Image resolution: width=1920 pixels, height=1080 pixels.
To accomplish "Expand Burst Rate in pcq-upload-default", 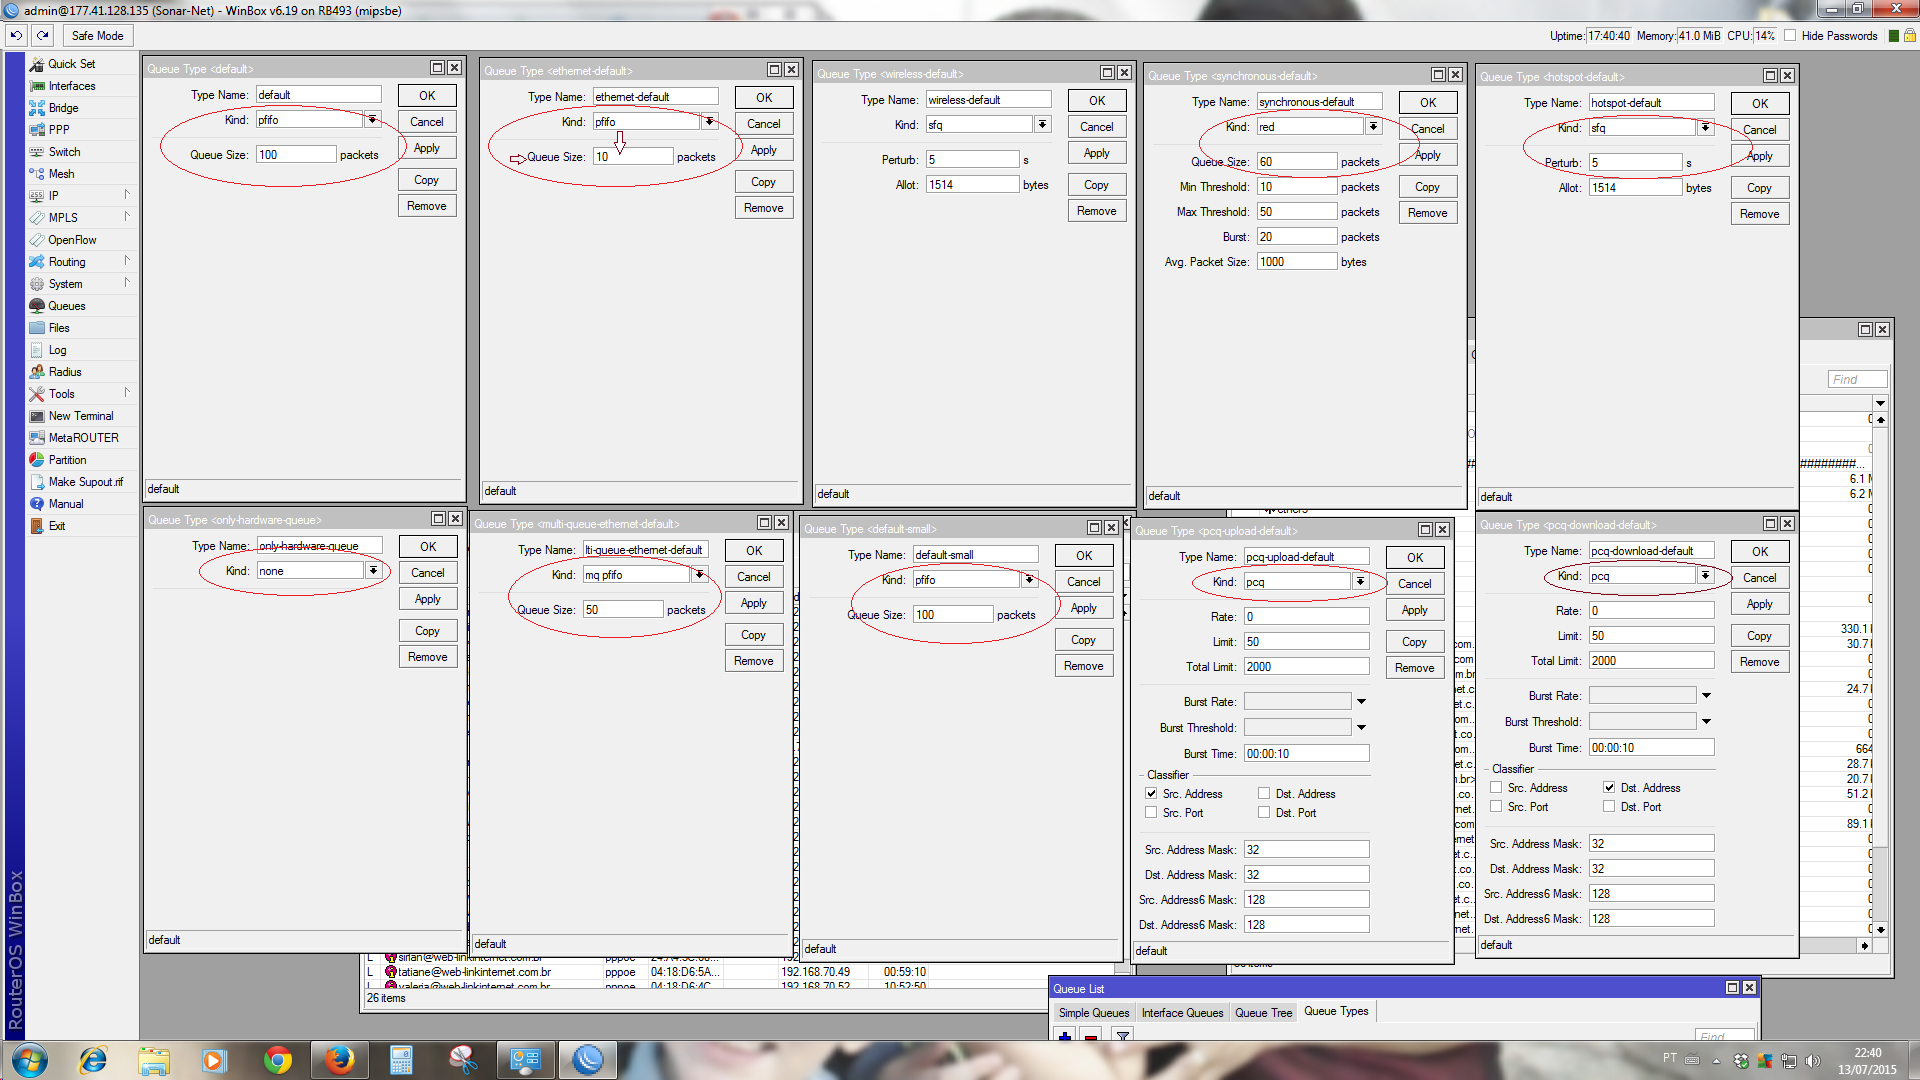I will pos(1361,702).
